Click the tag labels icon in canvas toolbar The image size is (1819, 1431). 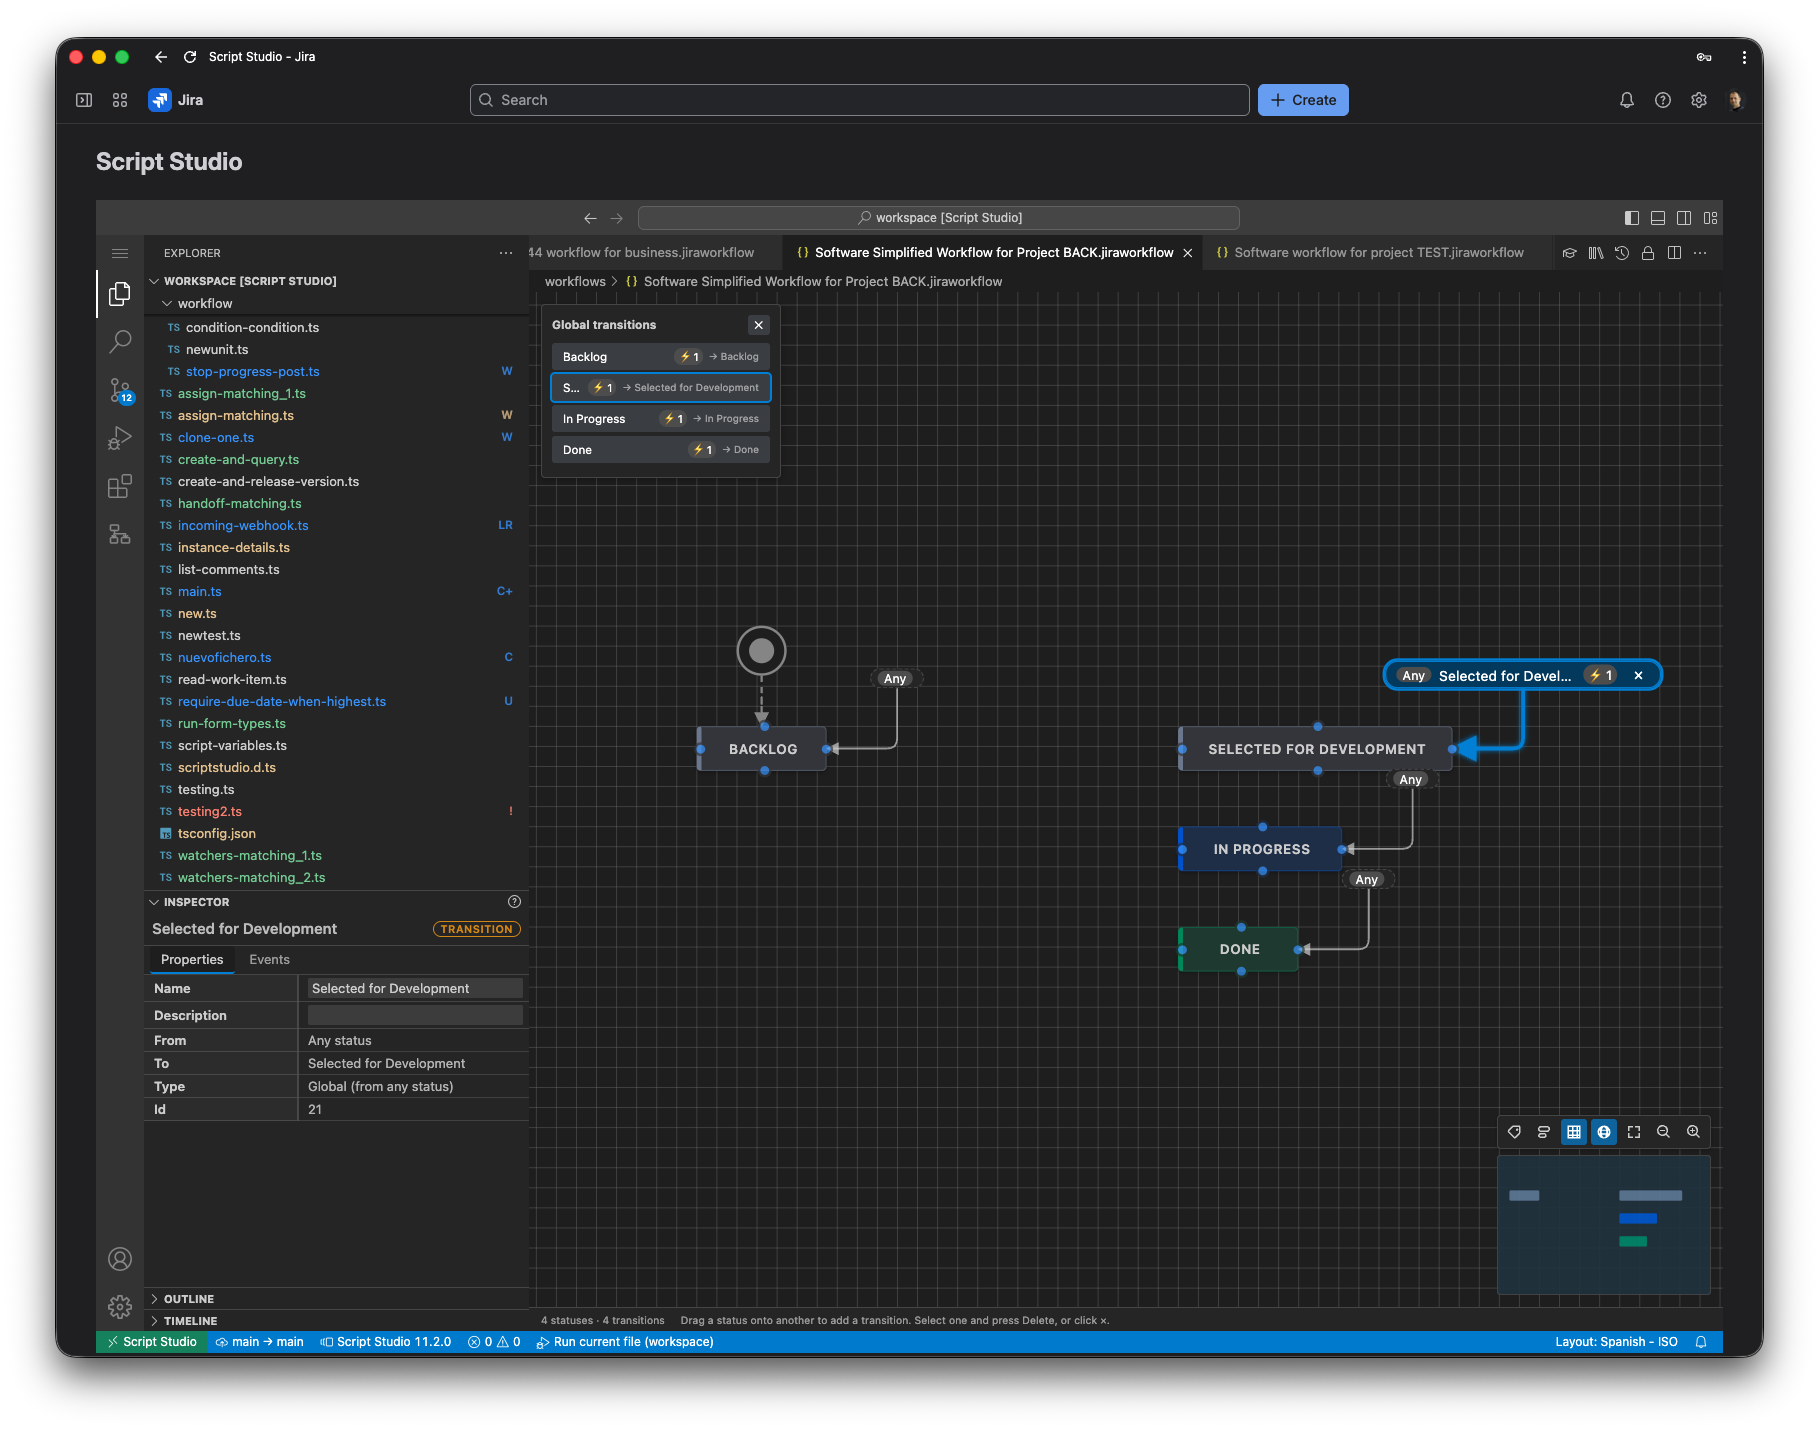click(x=1514, y=1132)
